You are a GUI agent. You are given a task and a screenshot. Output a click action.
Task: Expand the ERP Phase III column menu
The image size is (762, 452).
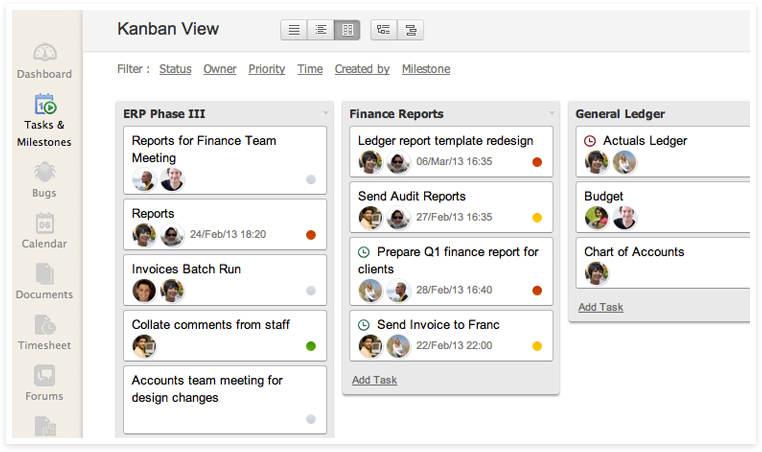pyautogui.click(x=325, y=114)
